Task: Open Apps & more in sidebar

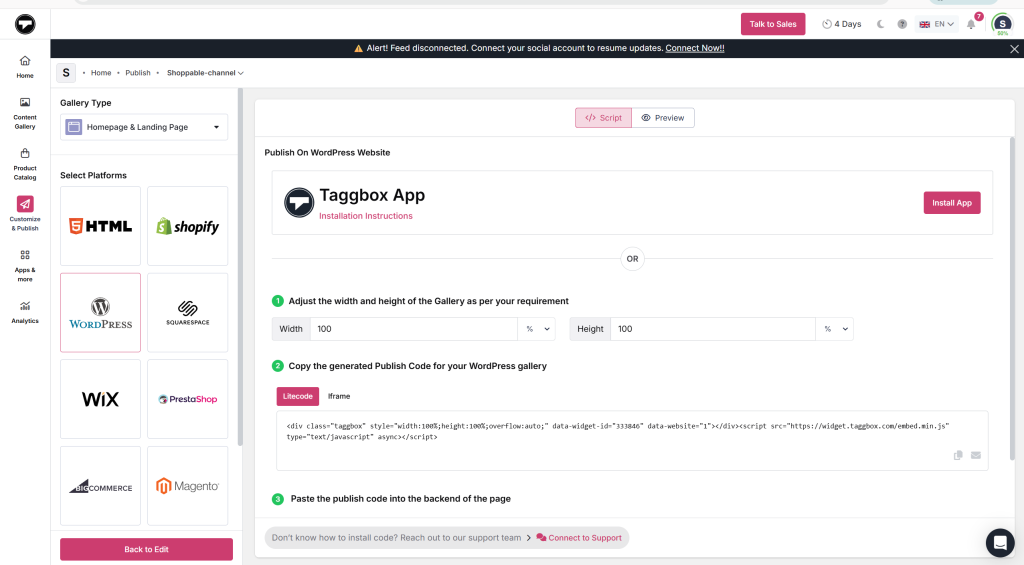Action: pos(25,265)
